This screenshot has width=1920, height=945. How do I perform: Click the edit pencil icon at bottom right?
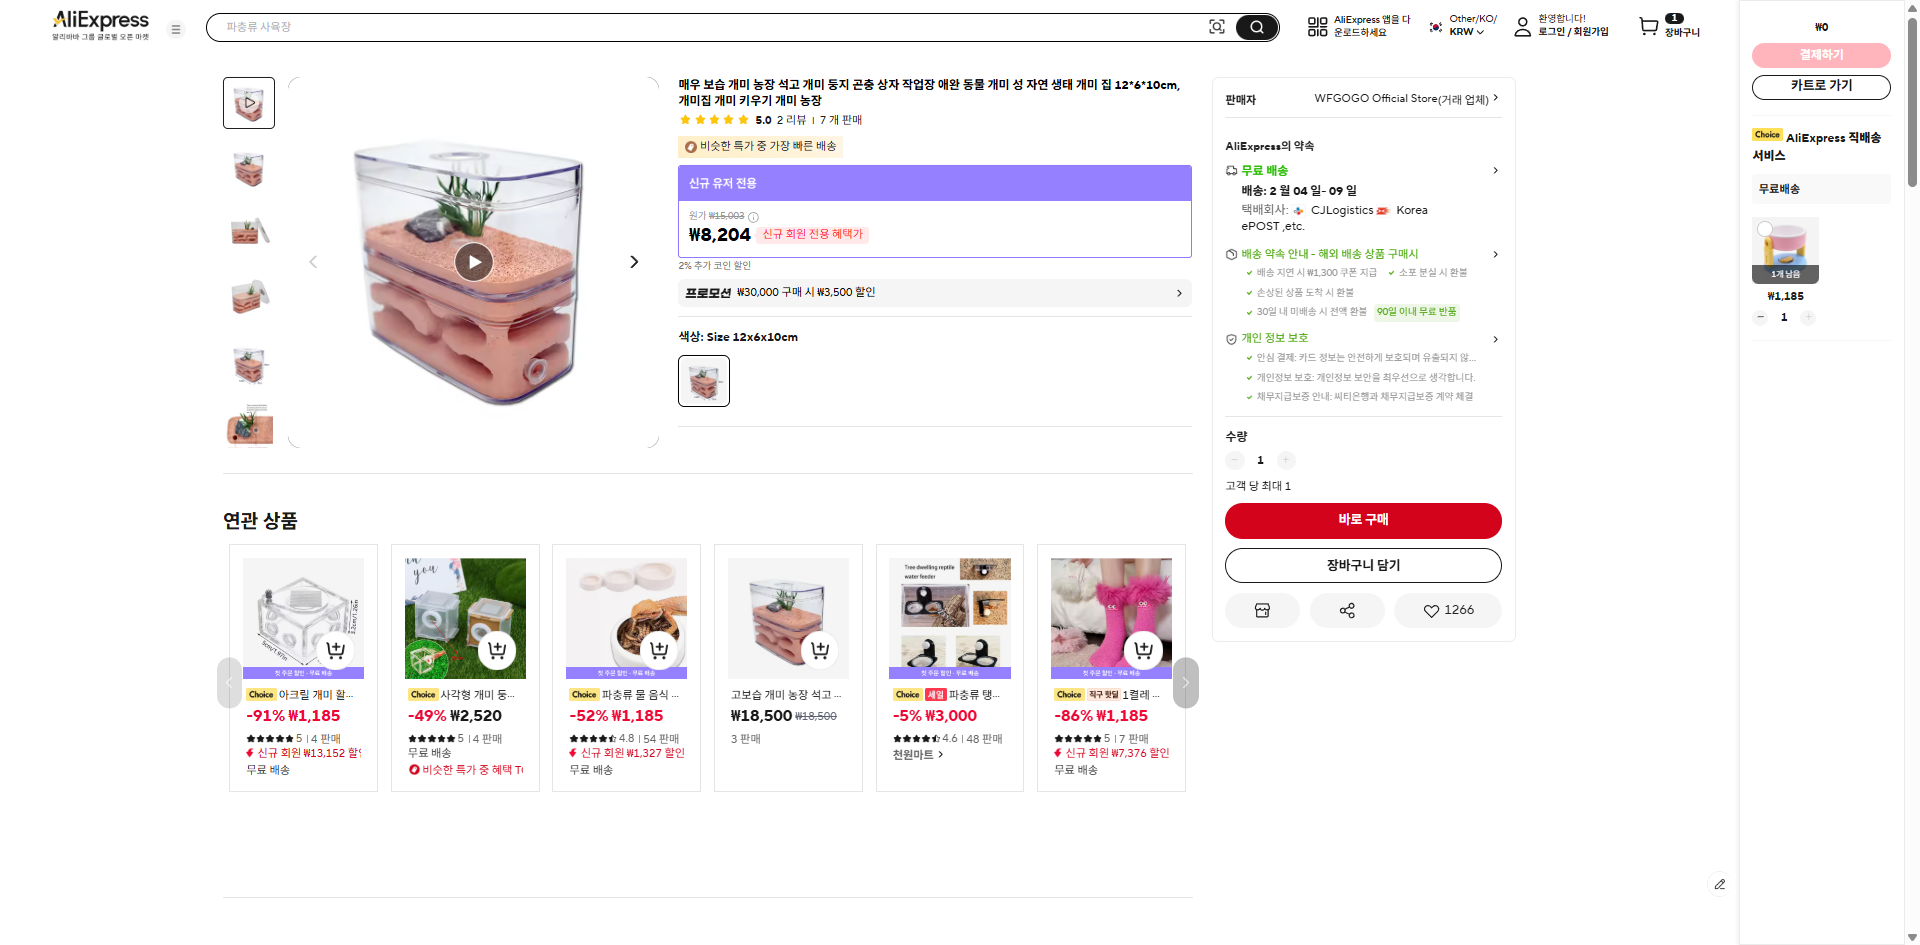pyautogui.click(x=1719, y=884)
